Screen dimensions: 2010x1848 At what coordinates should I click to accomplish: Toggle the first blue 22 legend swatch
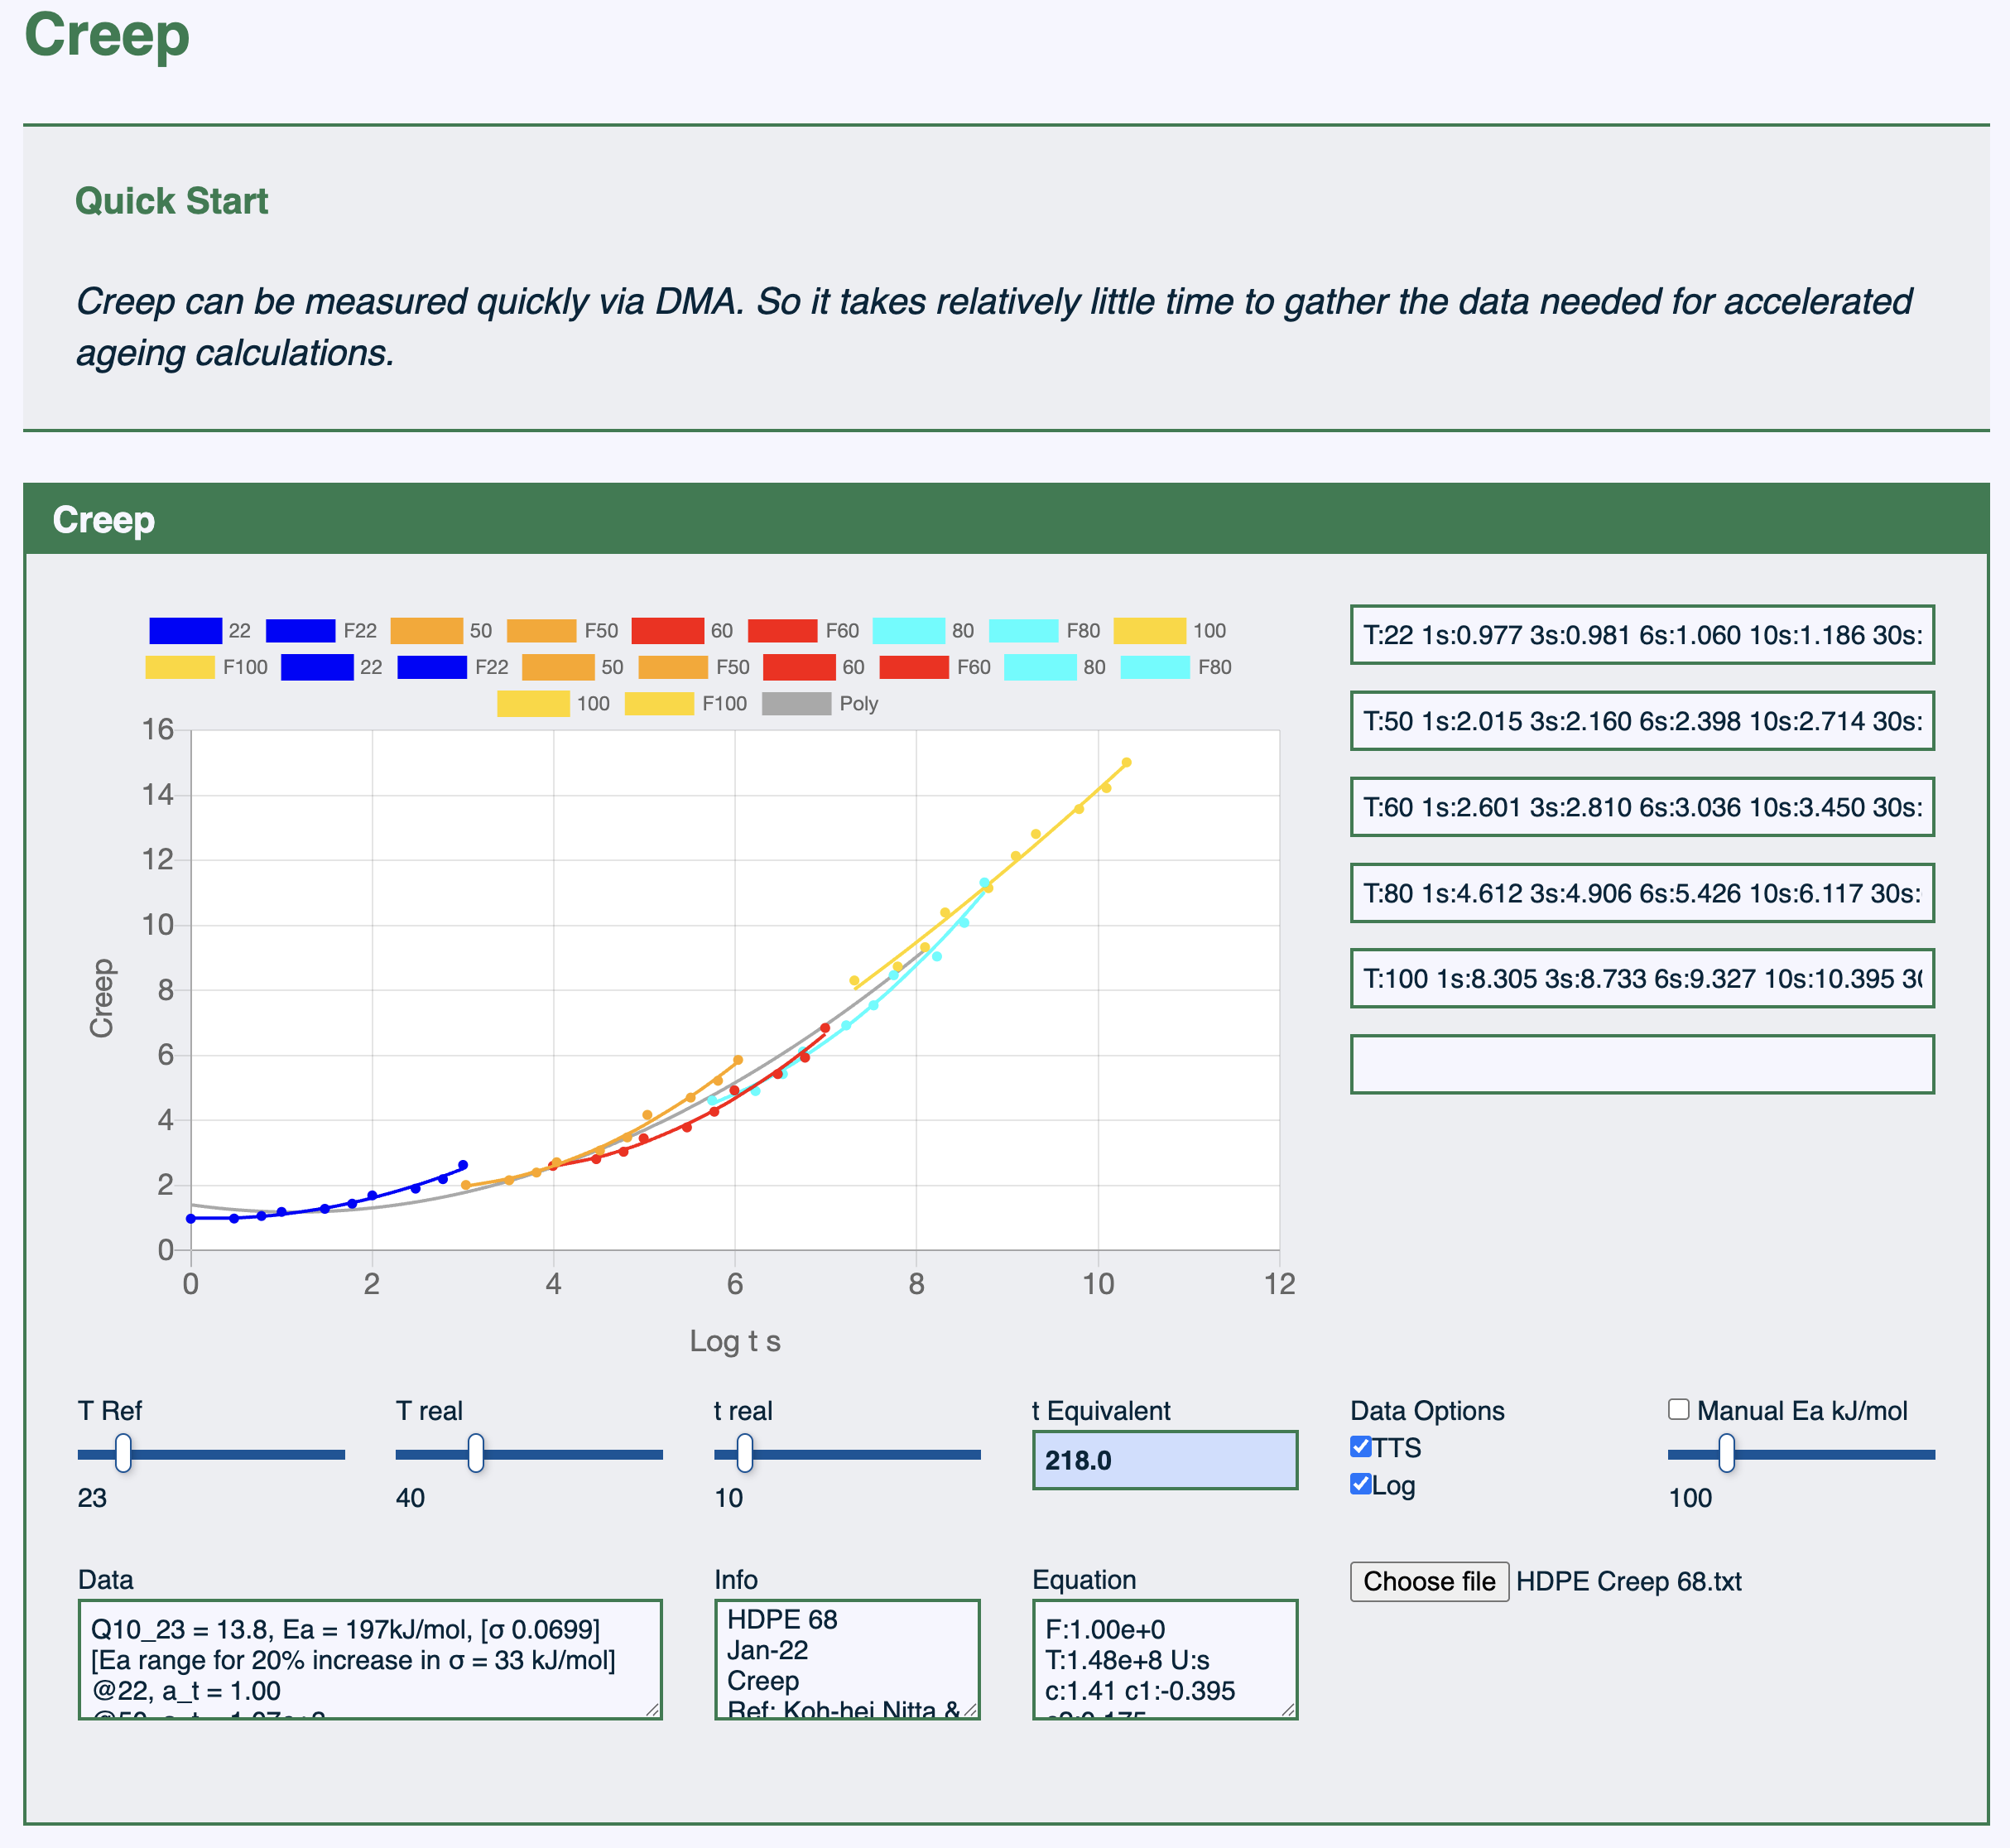tap(185, 630)
